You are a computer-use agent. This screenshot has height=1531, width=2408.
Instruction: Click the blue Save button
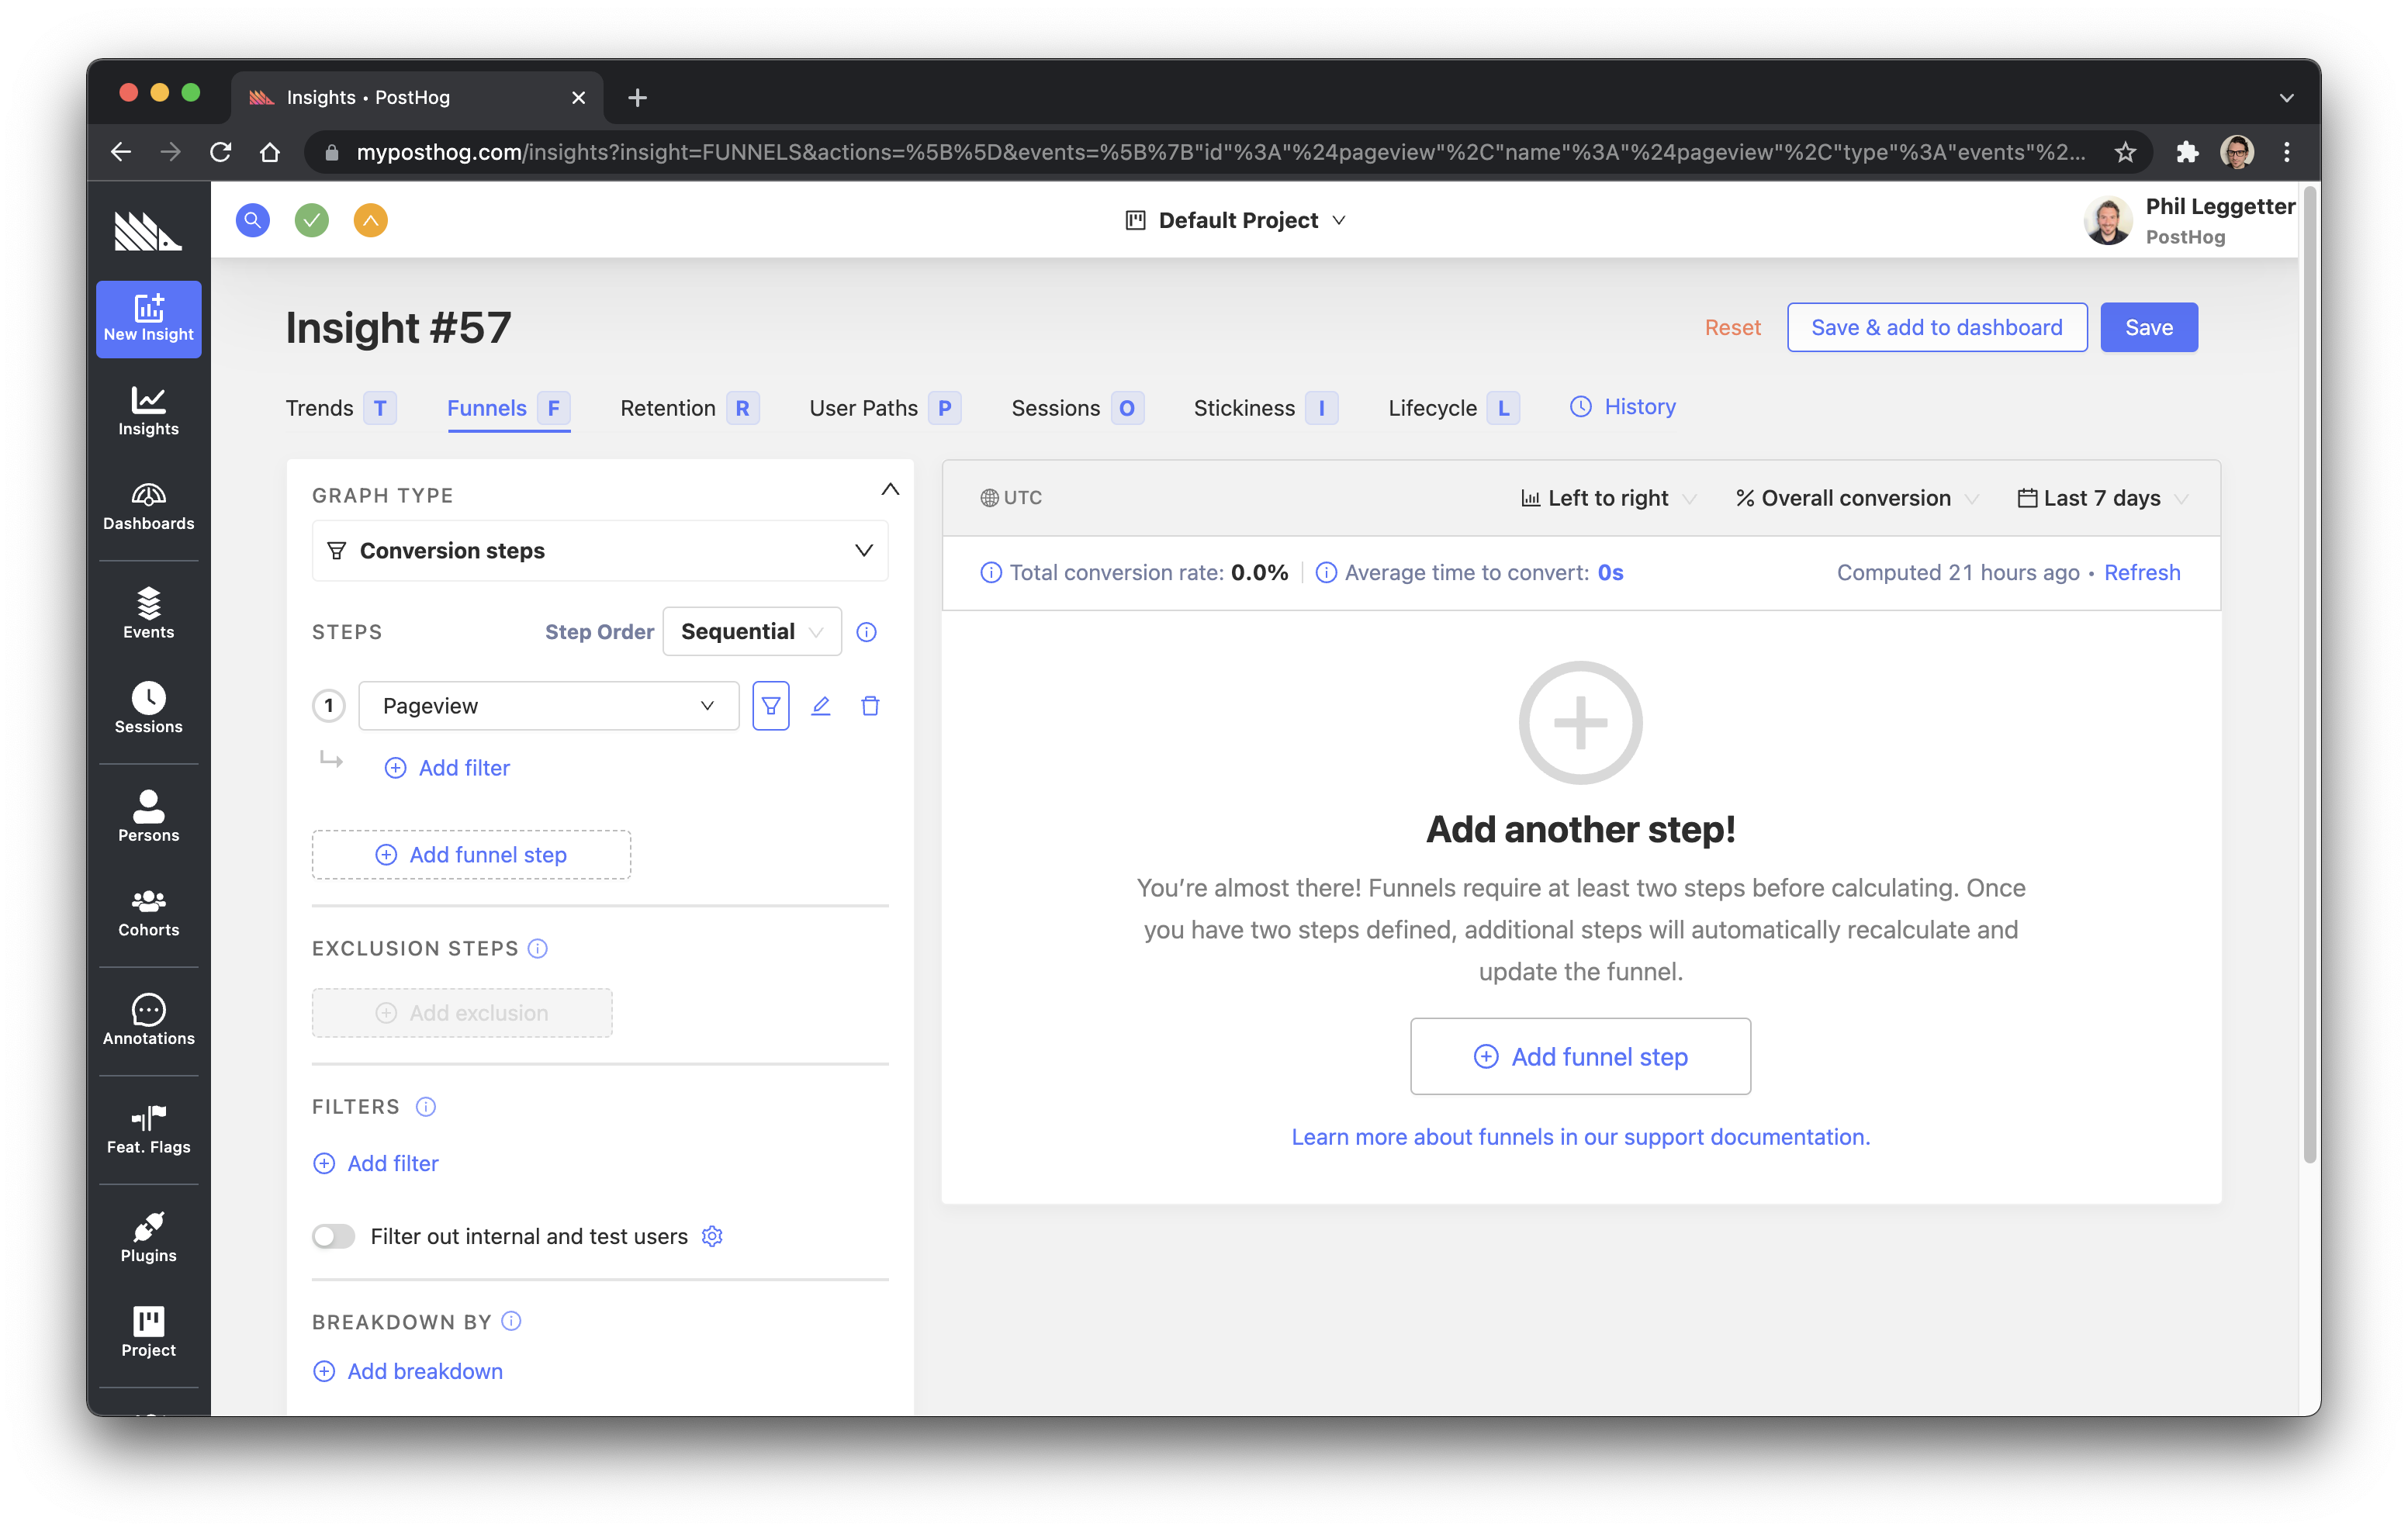click(x=2148, y=327)
